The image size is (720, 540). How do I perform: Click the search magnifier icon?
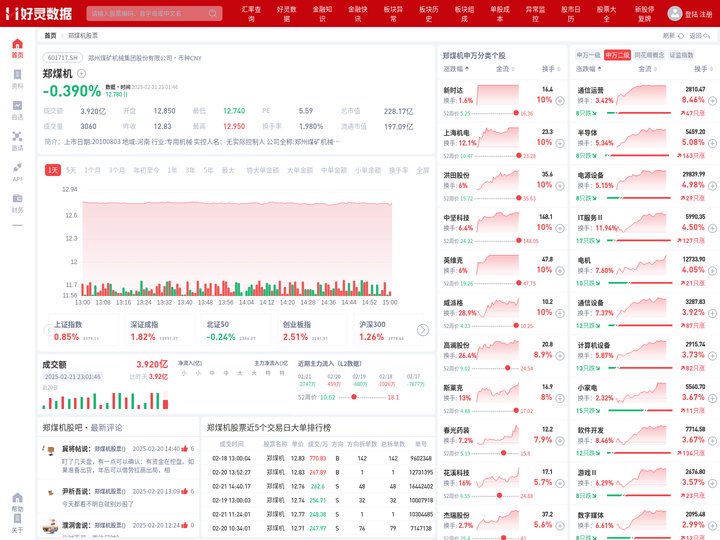tap(213, 13)
